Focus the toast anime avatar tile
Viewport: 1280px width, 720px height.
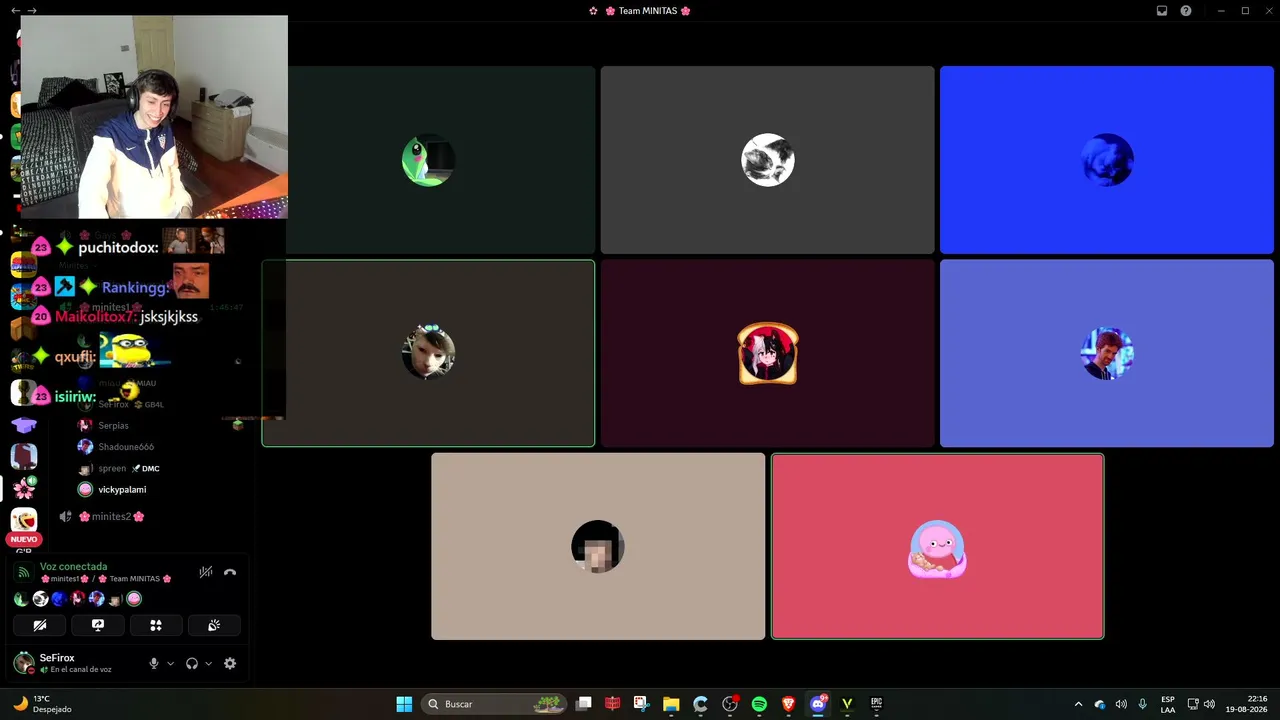pos(768,353)
